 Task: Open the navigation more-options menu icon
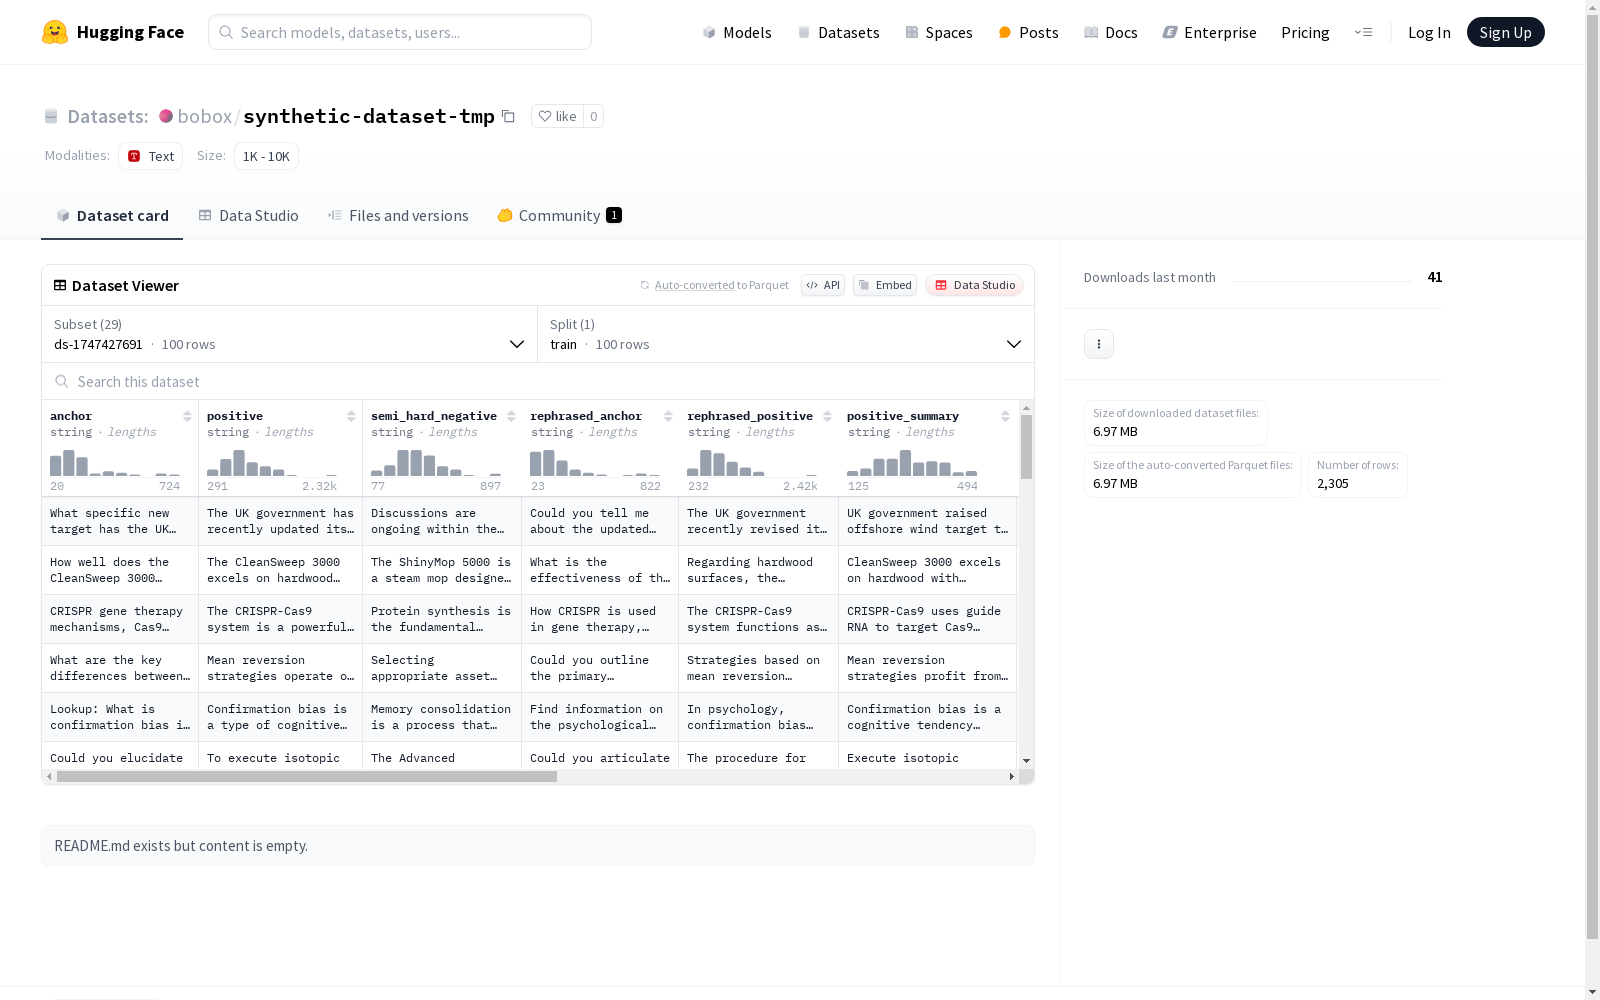coord(1363,32)
